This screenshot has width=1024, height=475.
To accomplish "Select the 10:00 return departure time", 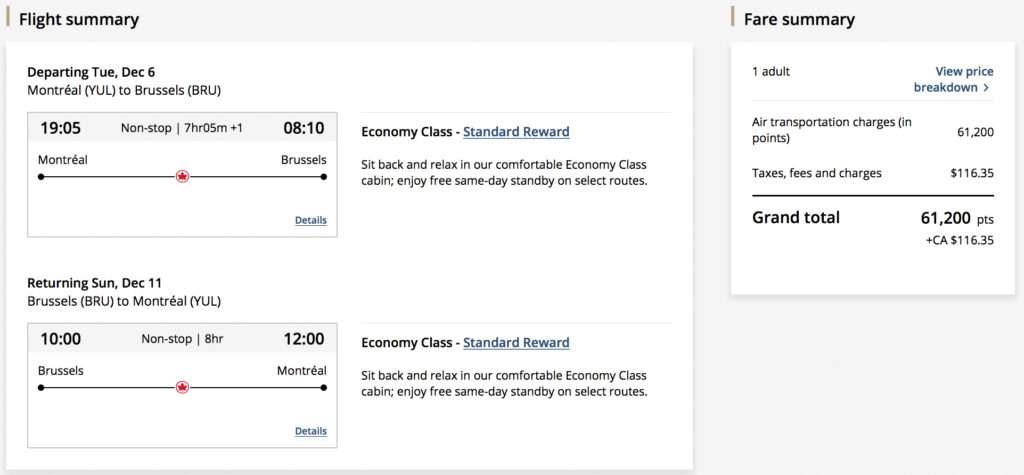I will [60, 339].
